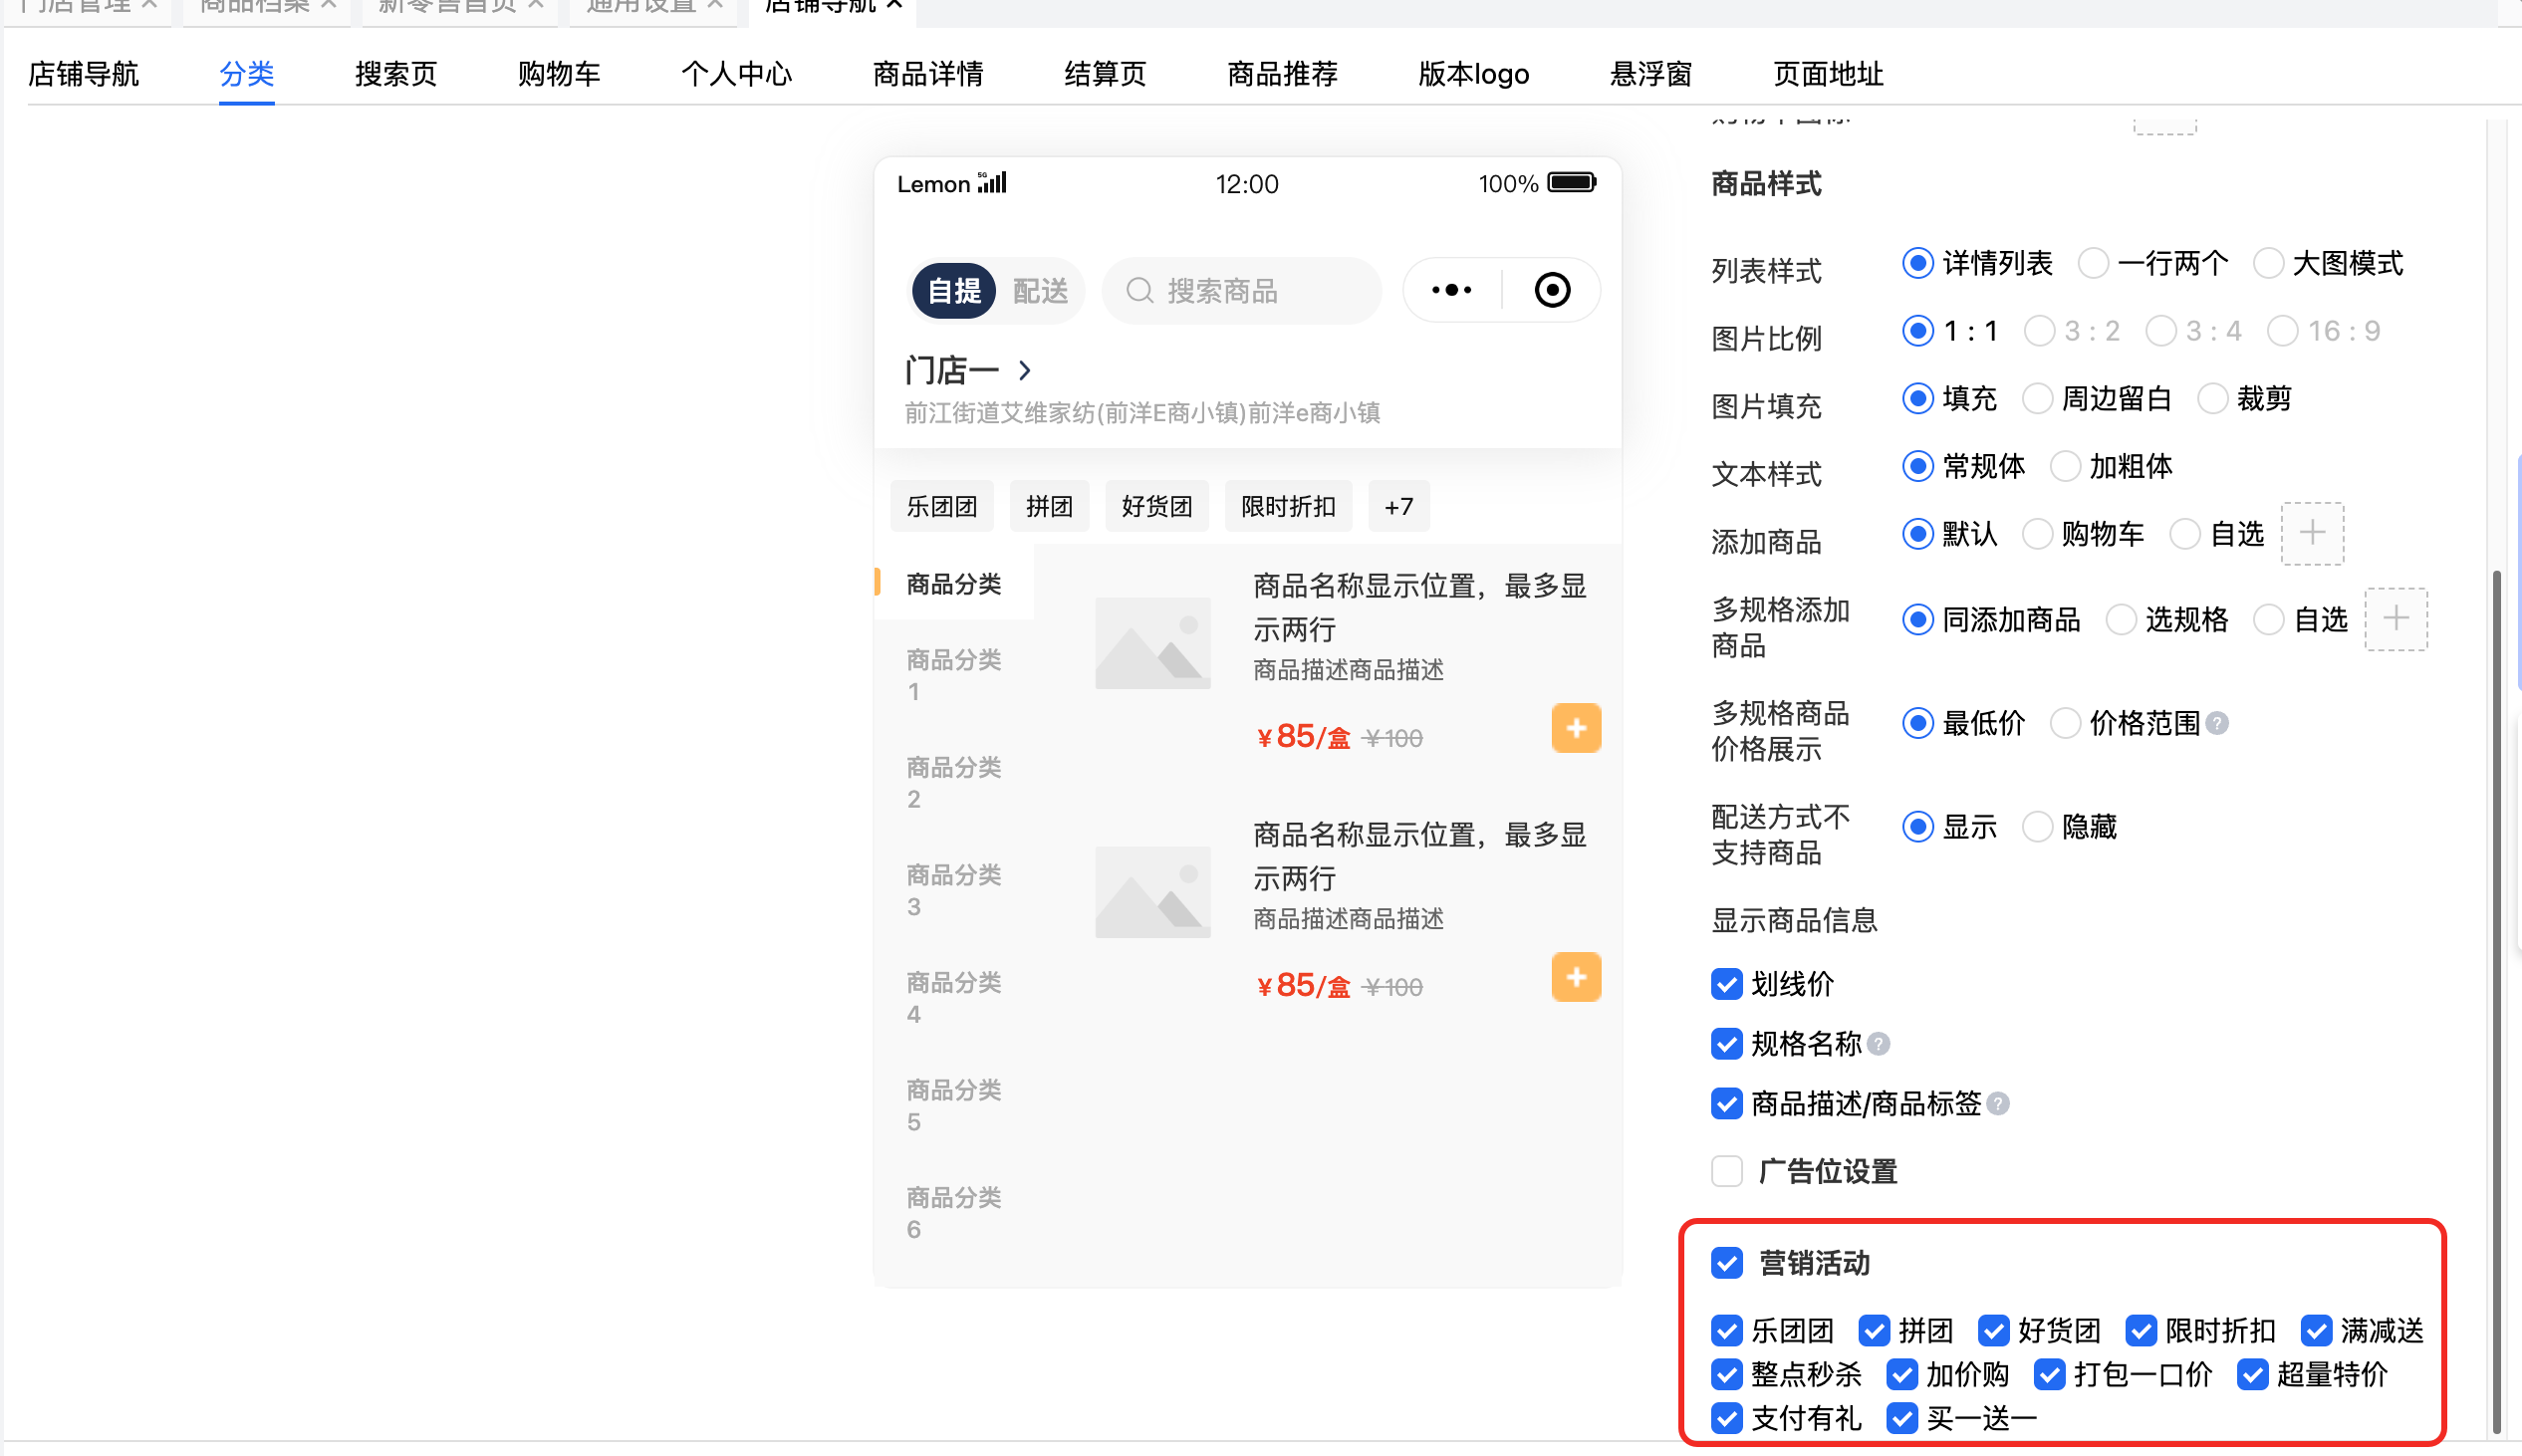Enable the 广告位设置 checkbox
Image resolution: width=2522 pixels, height=1456 pixels.
1727,1171
